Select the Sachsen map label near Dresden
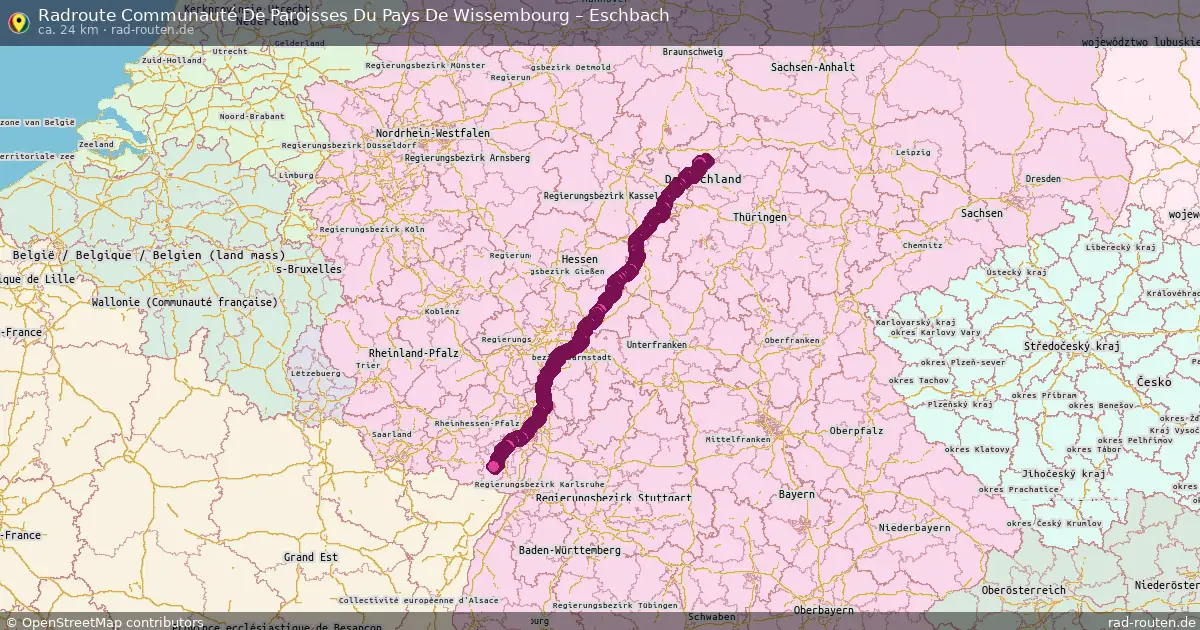Image resolution: width=1200 pixels, height=630 pixels. point(981,214)
